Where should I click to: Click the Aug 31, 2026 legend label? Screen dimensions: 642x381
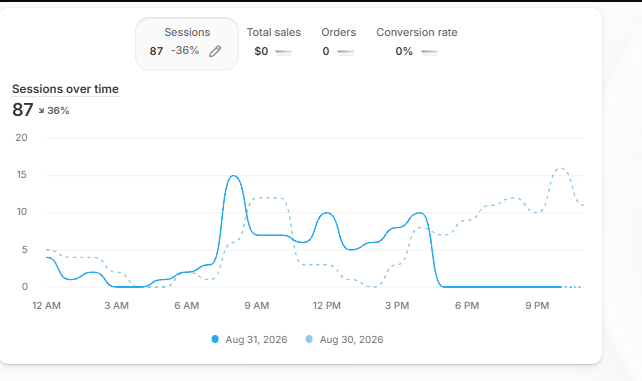(x=256, y=340)
